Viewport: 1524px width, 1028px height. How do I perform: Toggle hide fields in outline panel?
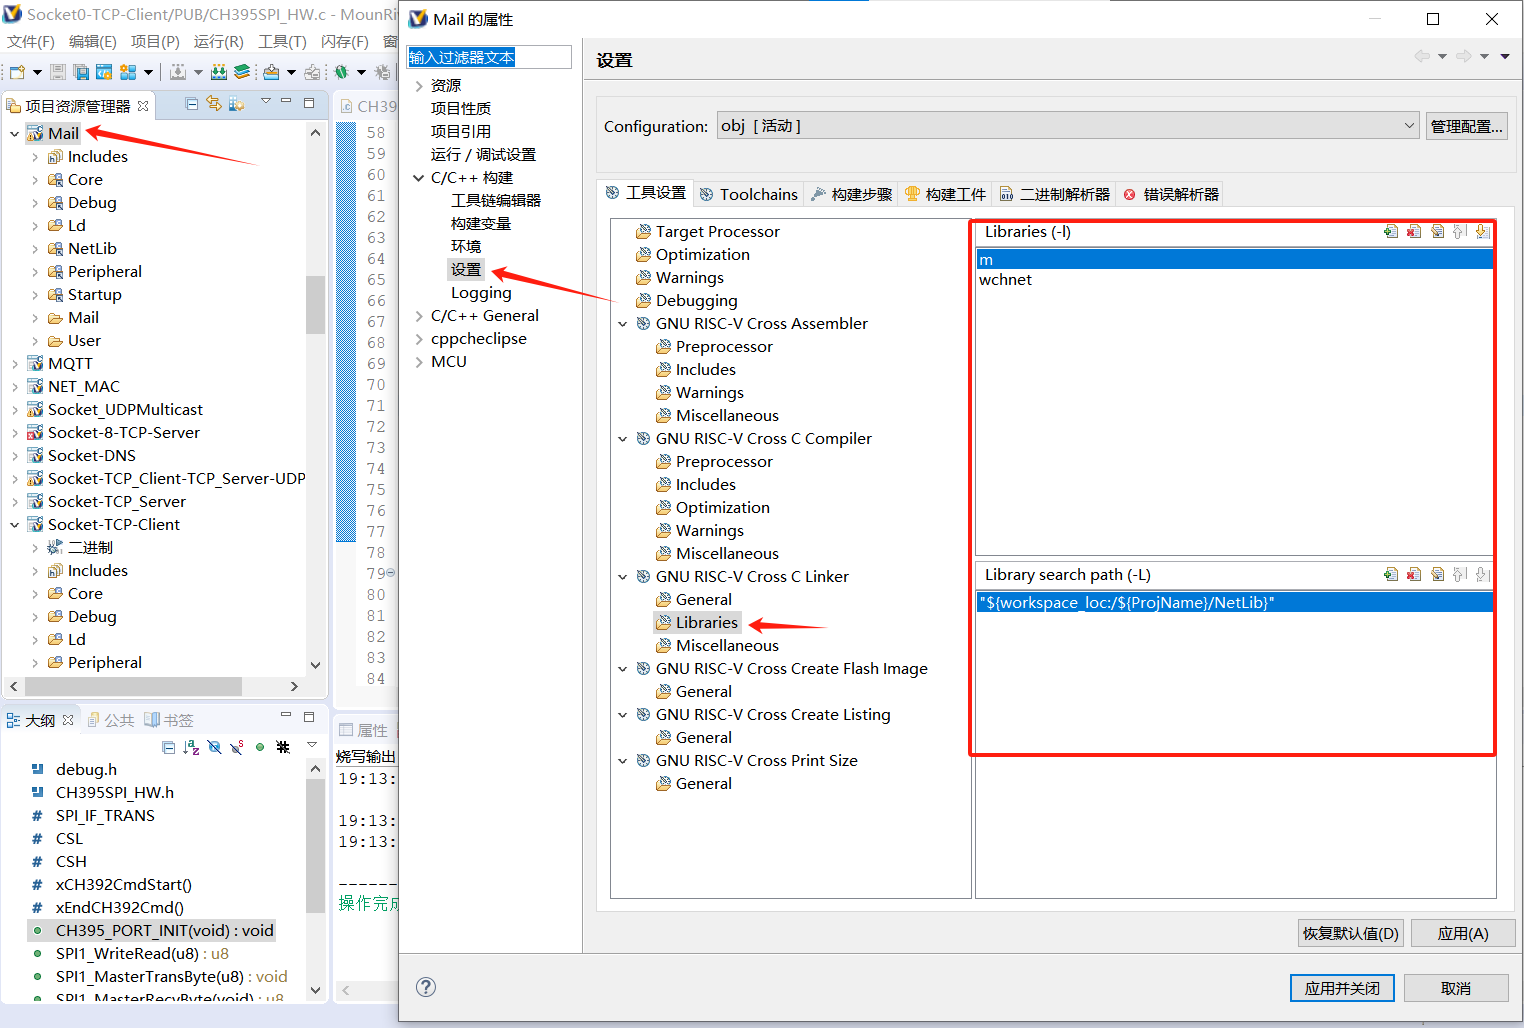pos(214,747)
